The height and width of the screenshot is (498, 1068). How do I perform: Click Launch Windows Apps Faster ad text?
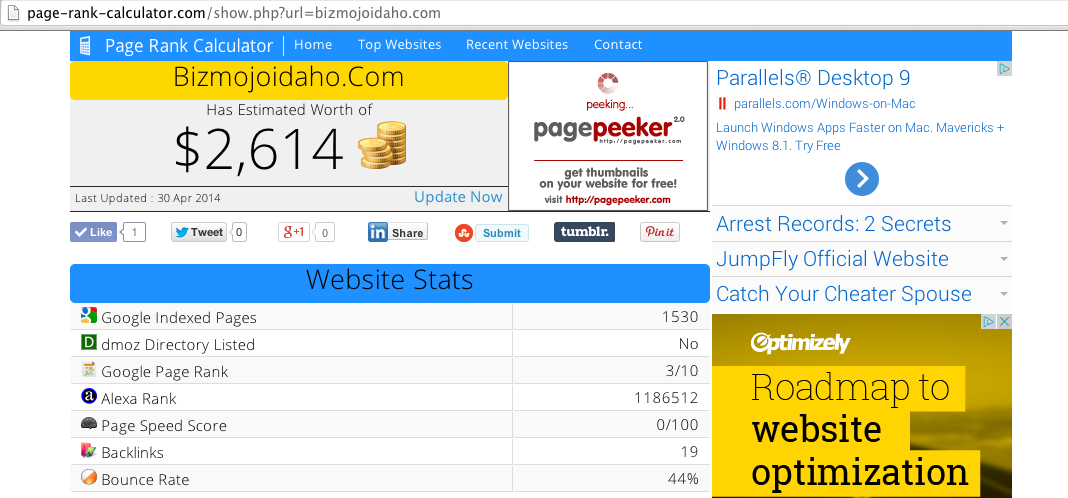(860, 136)
